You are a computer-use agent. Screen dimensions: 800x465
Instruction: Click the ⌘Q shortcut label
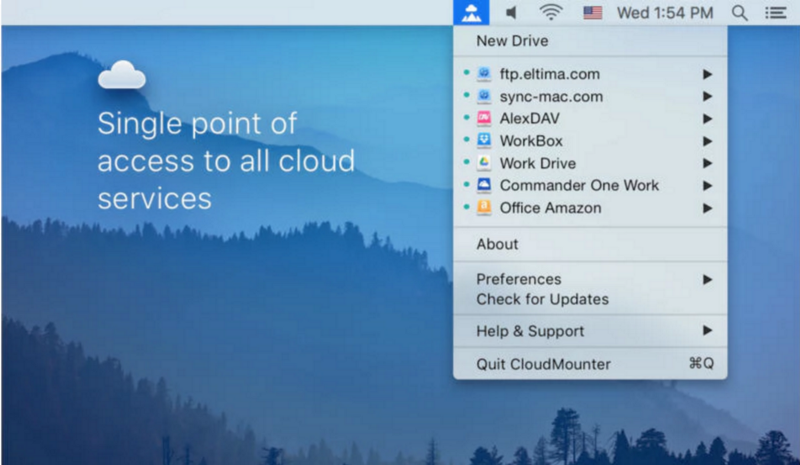click(x=701, y=363)
